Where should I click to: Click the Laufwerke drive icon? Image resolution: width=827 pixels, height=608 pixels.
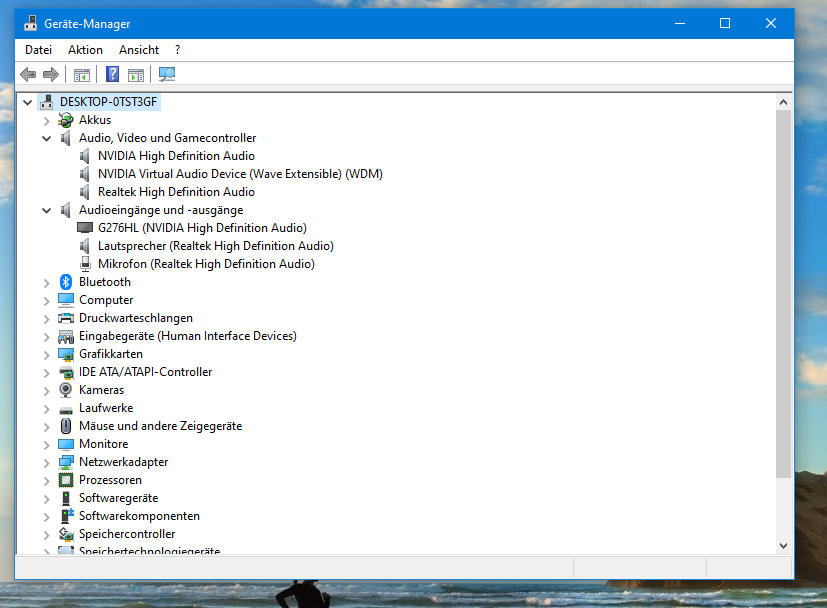pos(65,409)
